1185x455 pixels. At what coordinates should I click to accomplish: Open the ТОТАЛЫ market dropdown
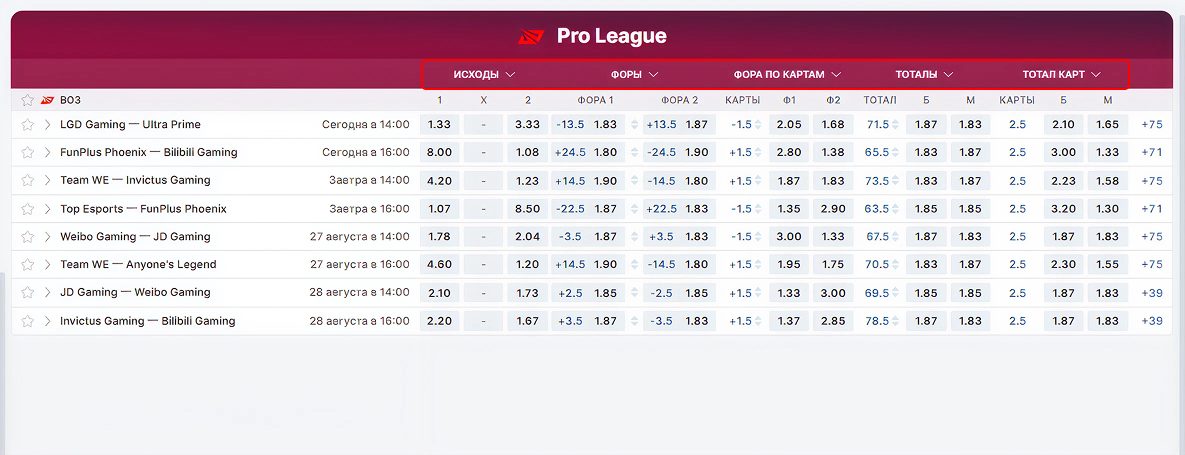(x=924, y=75)
